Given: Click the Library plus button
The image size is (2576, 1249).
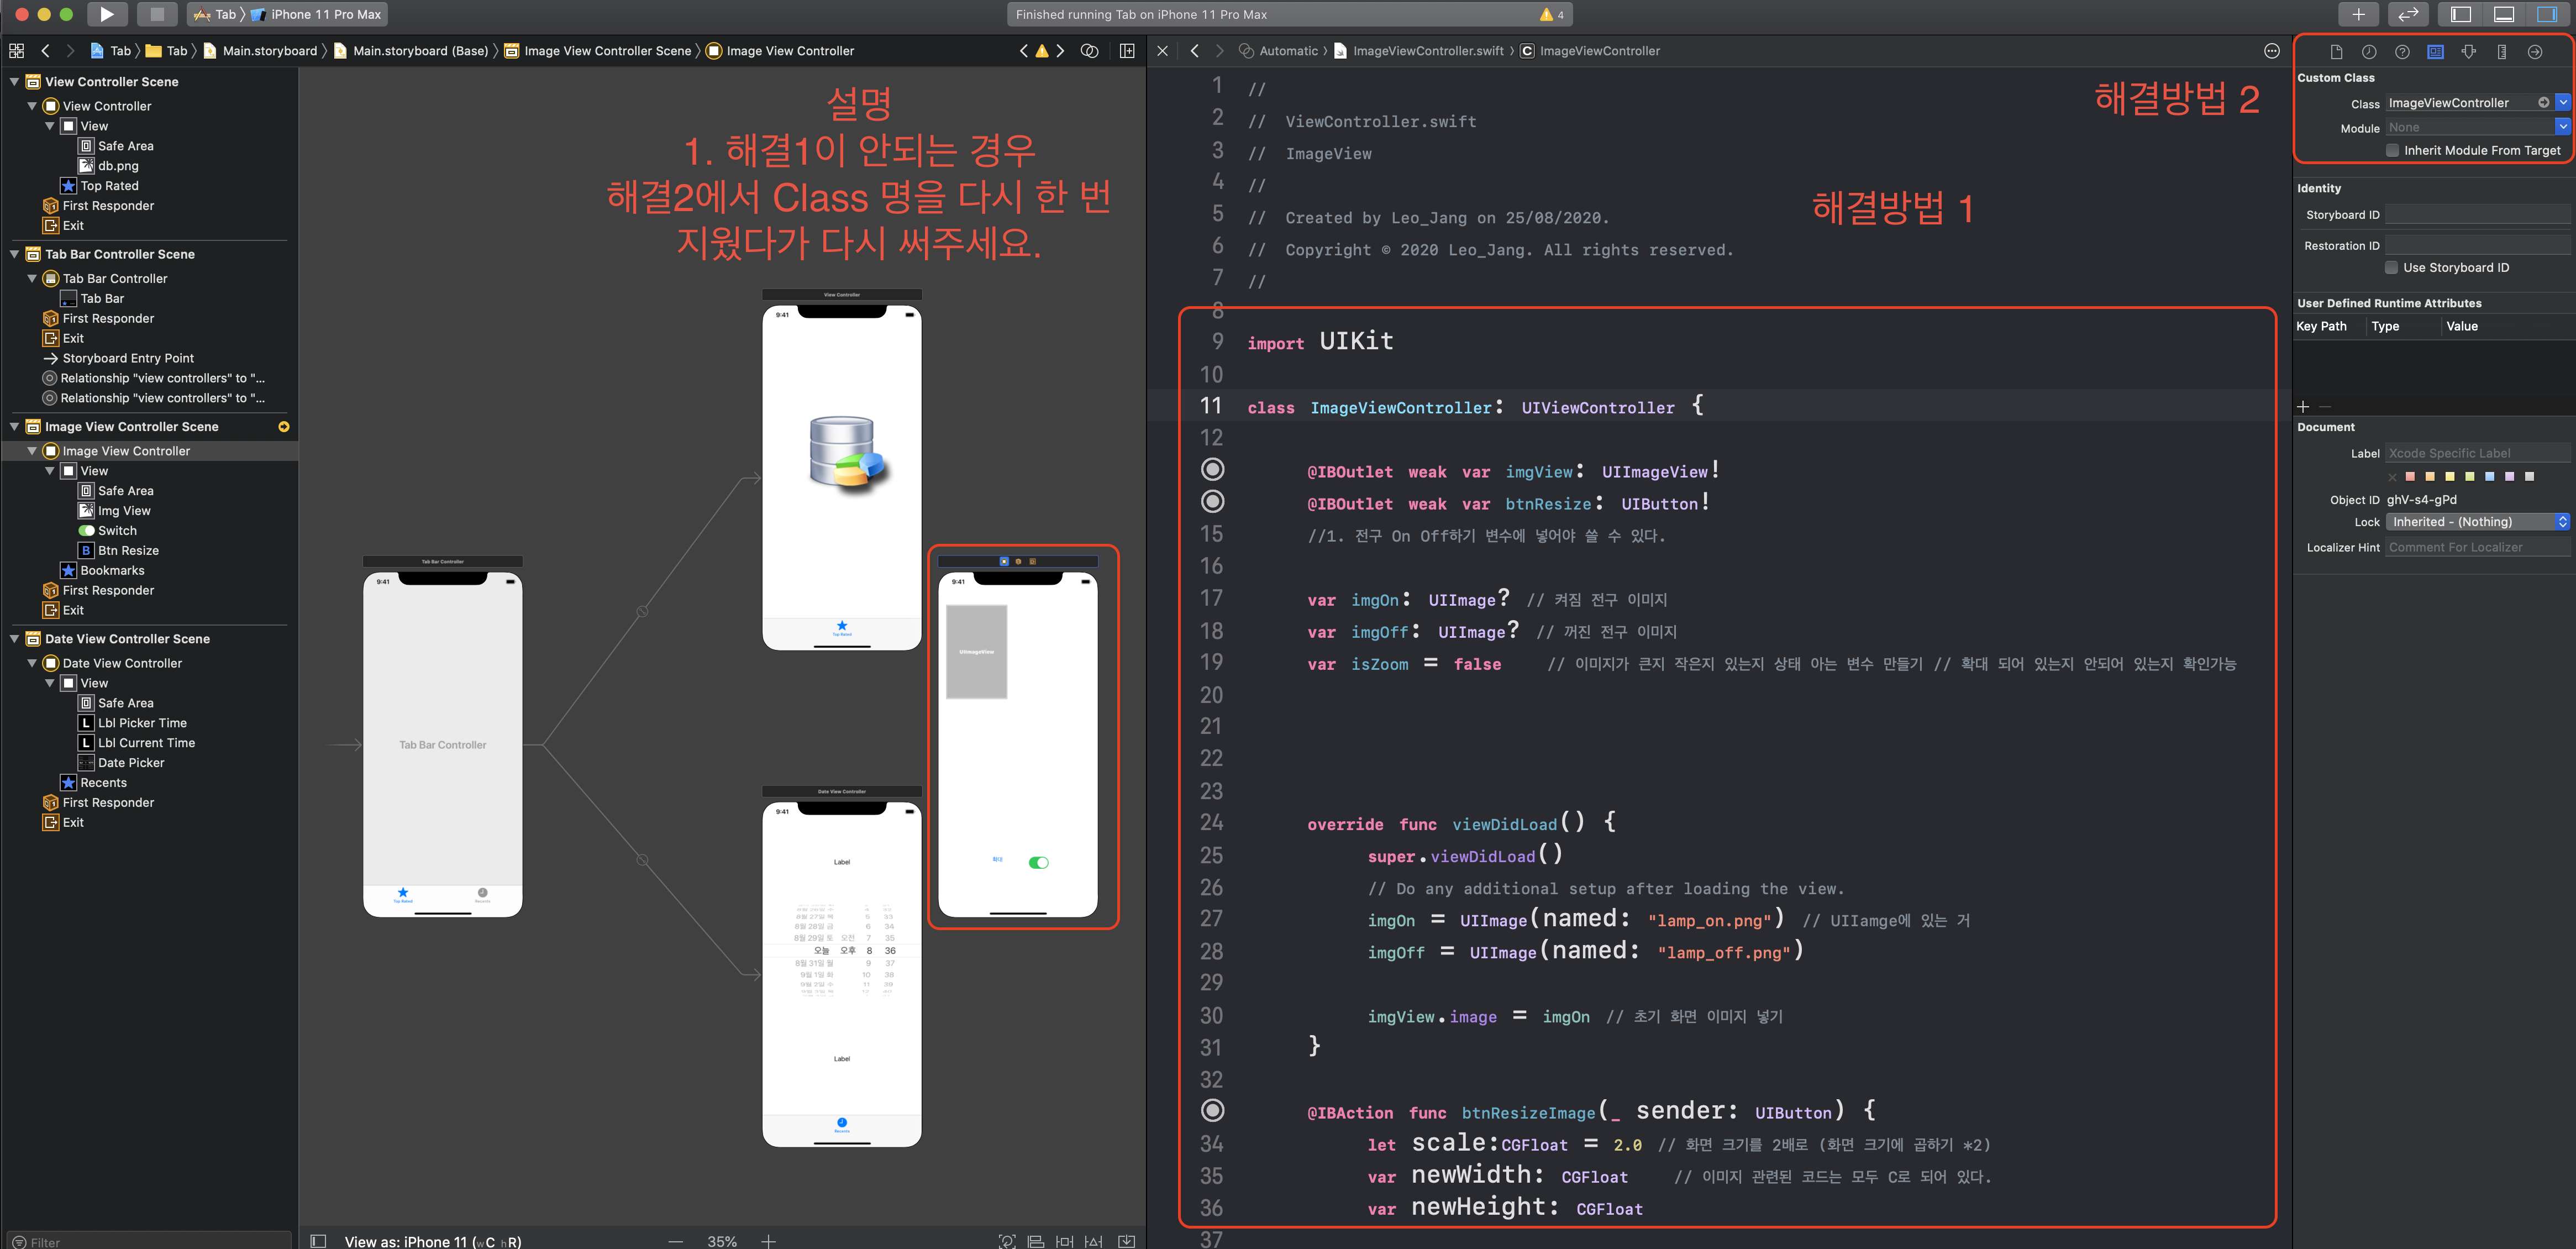Looking at the screenshot, I should tap(2358, 14).
